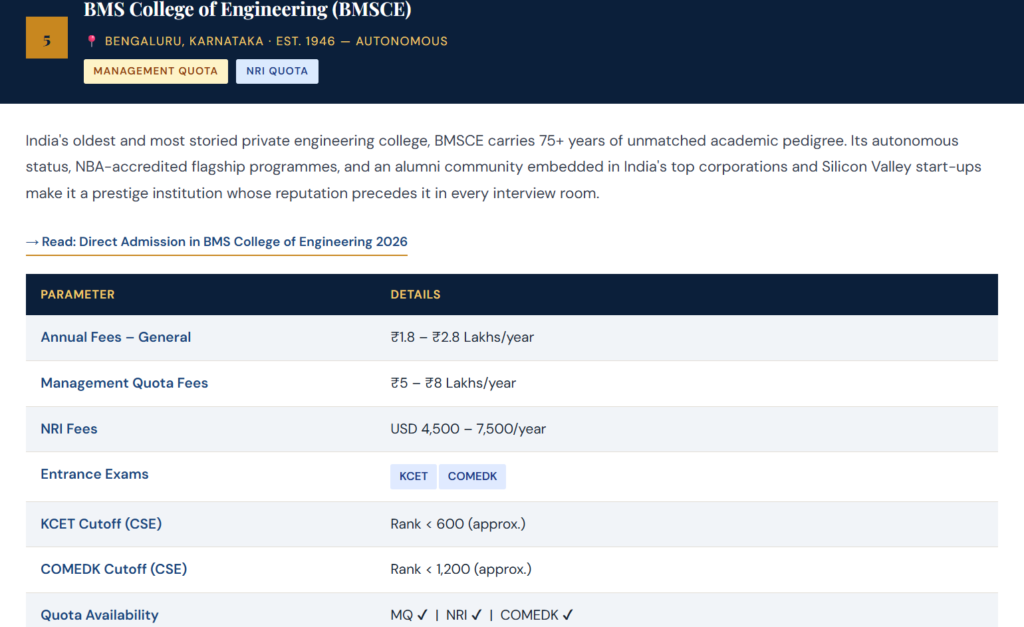Expand the Management Quota Fees row
The image size is (1024, 627).
pyautogui.click(x=124, y=383)
